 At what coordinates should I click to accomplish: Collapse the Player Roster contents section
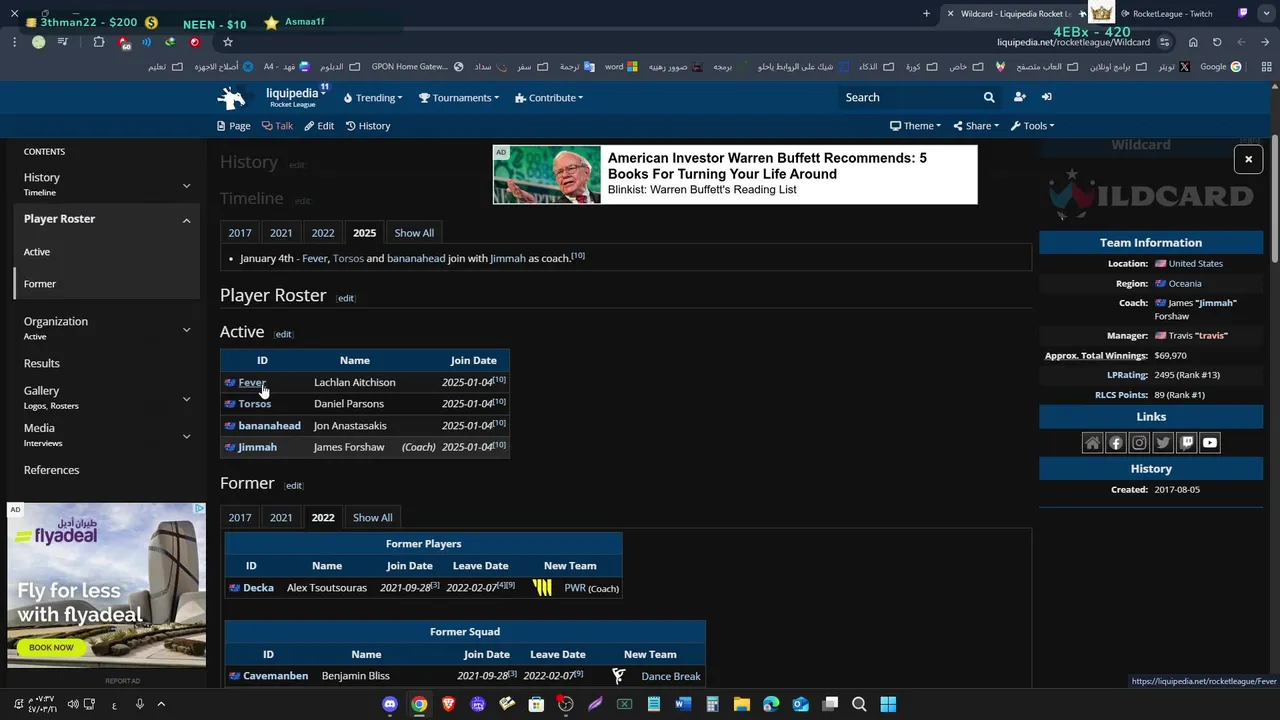pos(186,220)
